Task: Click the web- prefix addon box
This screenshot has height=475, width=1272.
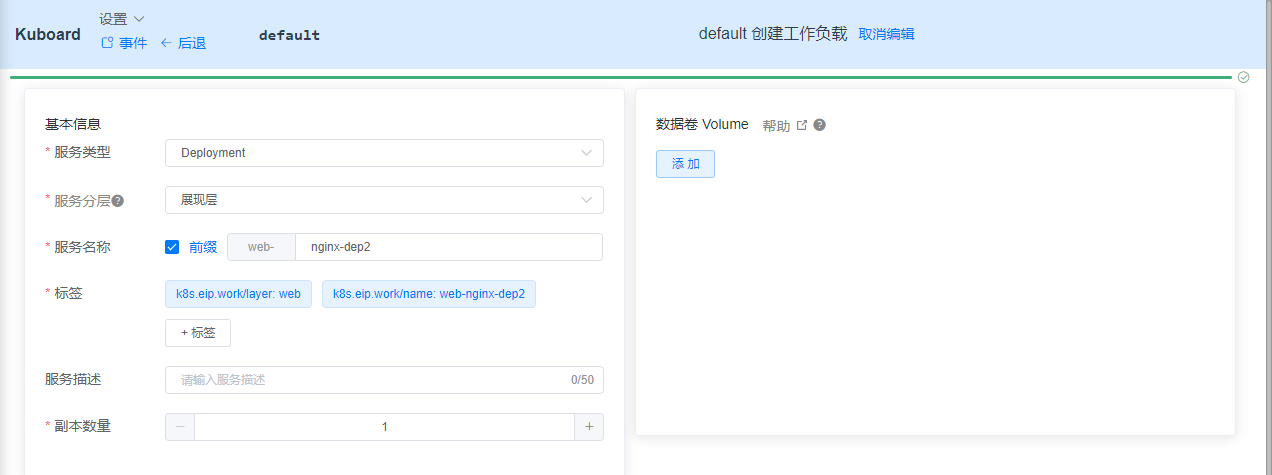Action: coord(262,247)
